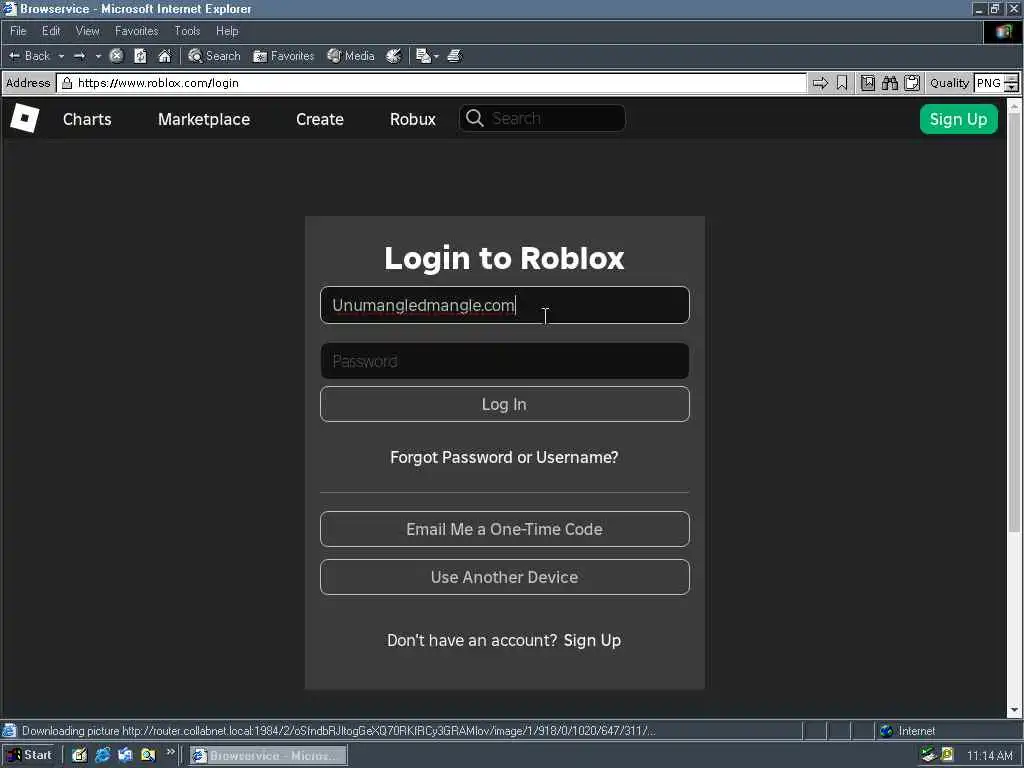Open the Back button history dropdown arrow
Image resolution: width=1024 pixels, height=768 pixels.
pyautogui.click(x=61, y=56)
